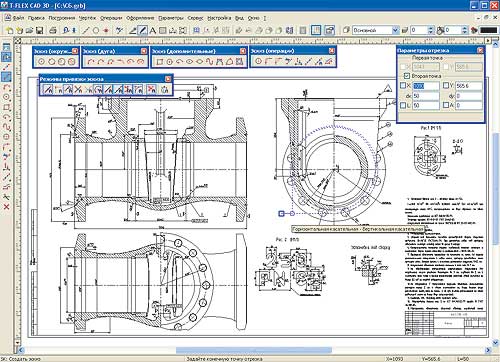Viewport: 500px width, 362px height.
Task: Toggle the X checkbox under Вторая точка
Action: (x=403, y=86)
